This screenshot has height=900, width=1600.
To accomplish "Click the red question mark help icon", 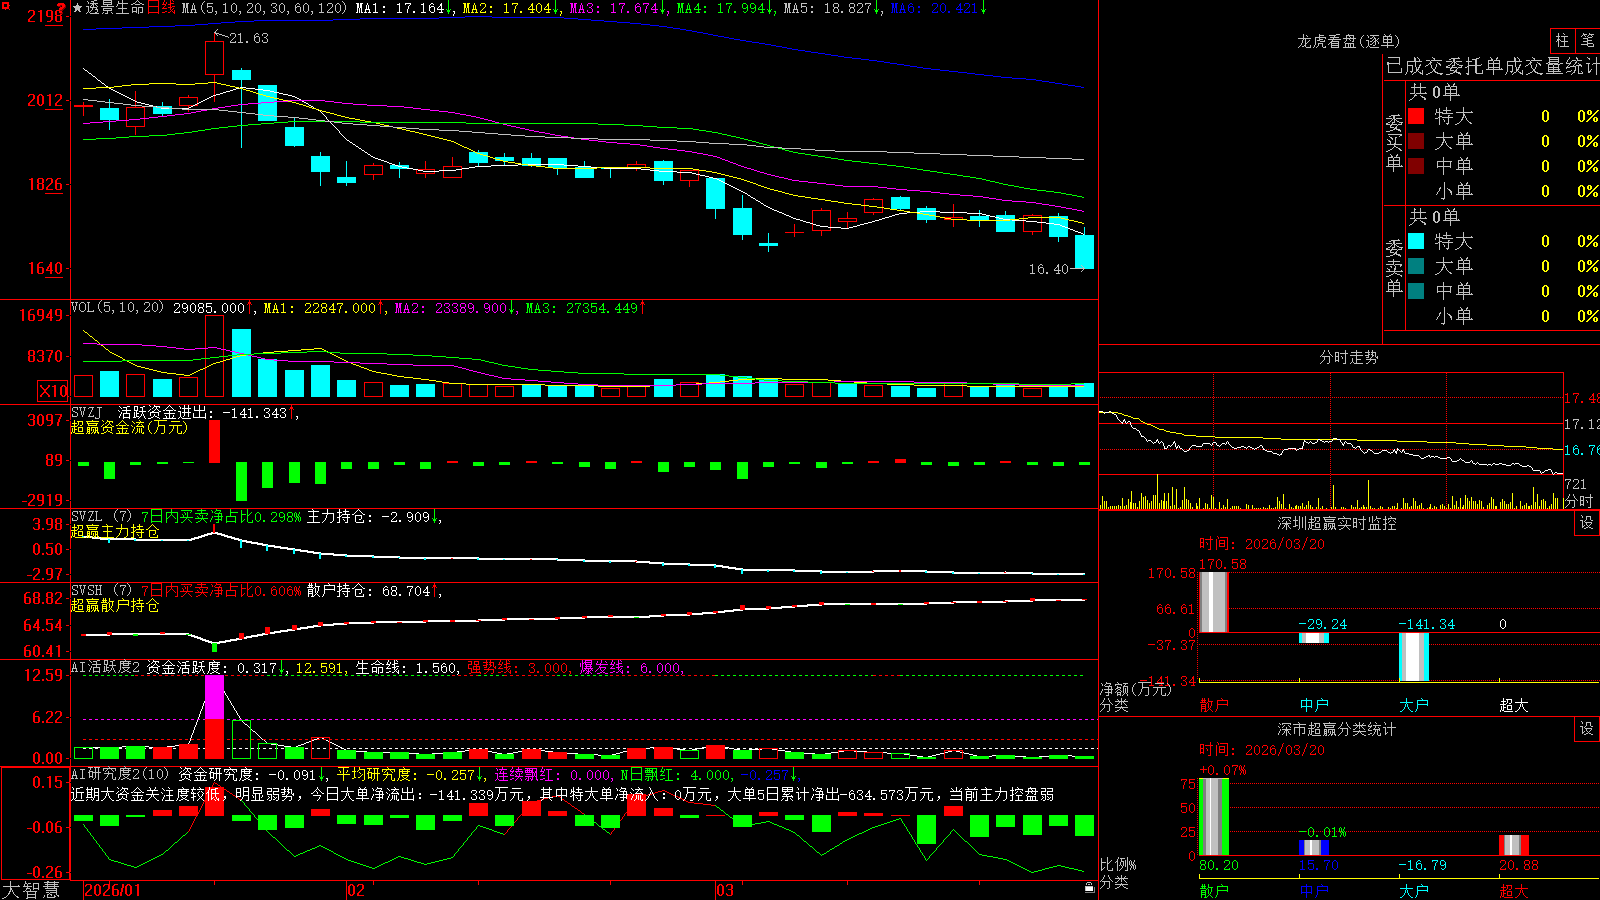I will click(61, 8).
